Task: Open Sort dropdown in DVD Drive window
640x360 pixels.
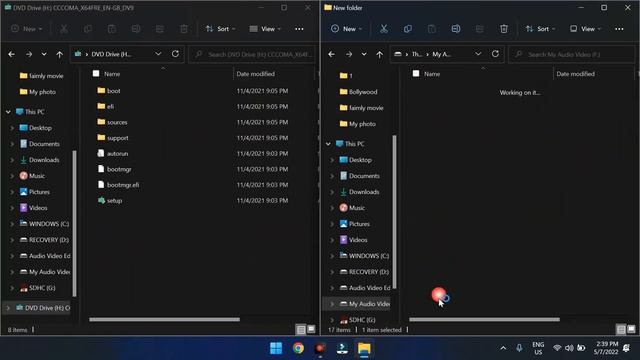Action: 220,29
